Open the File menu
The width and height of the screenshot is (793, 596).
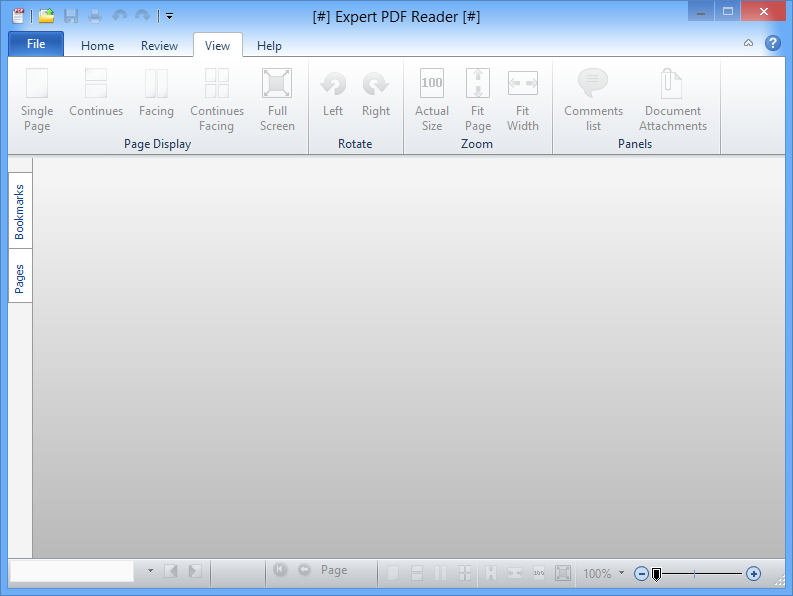pos(36,44)
